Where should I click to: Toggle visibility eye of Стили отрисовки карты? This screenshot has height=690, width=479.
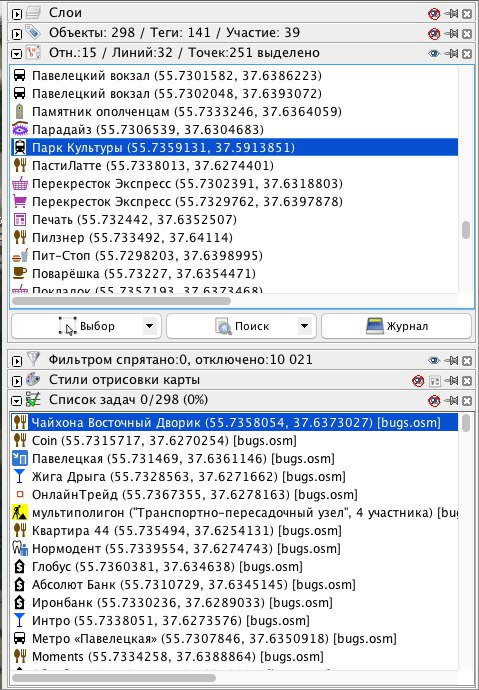coord(418,381)
